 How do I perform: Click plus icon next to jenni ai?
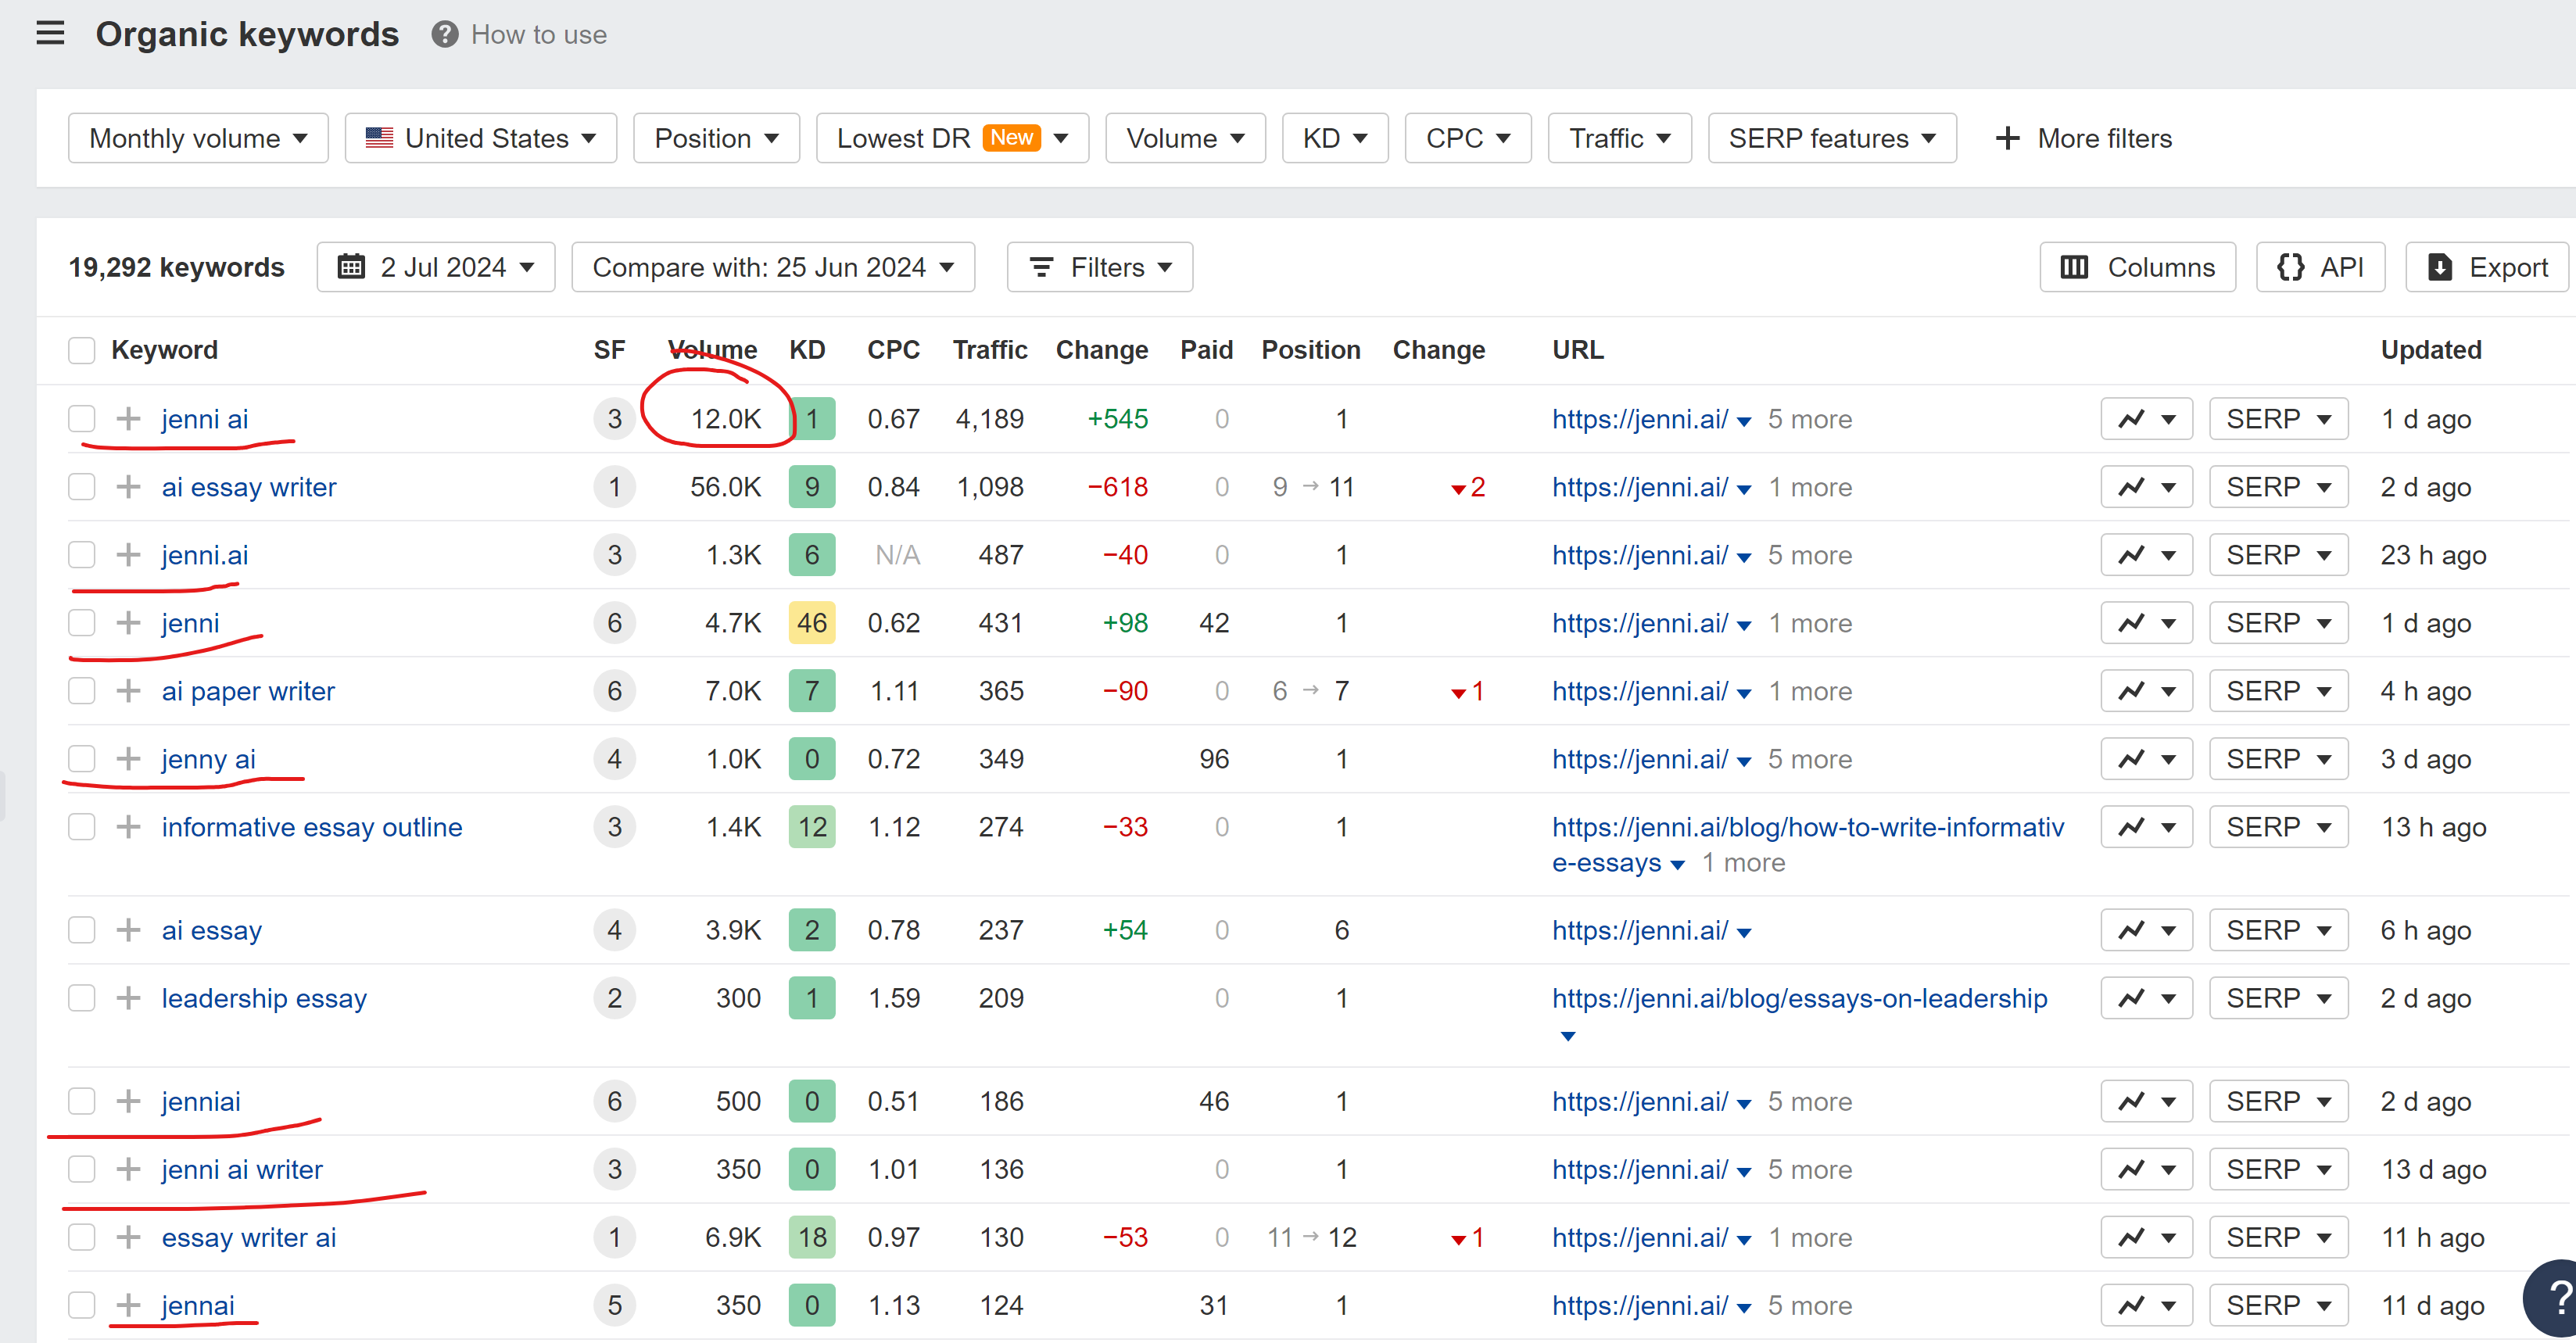pyautogui.click(x=128, y=418)
